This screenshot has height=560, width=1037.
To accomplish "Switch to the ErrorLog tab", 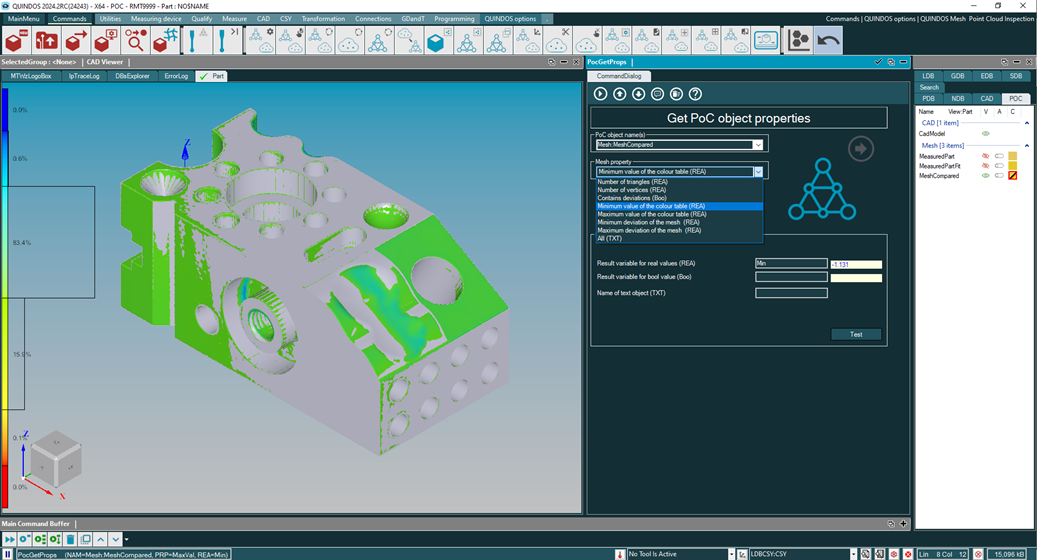I will pos(176,76).
